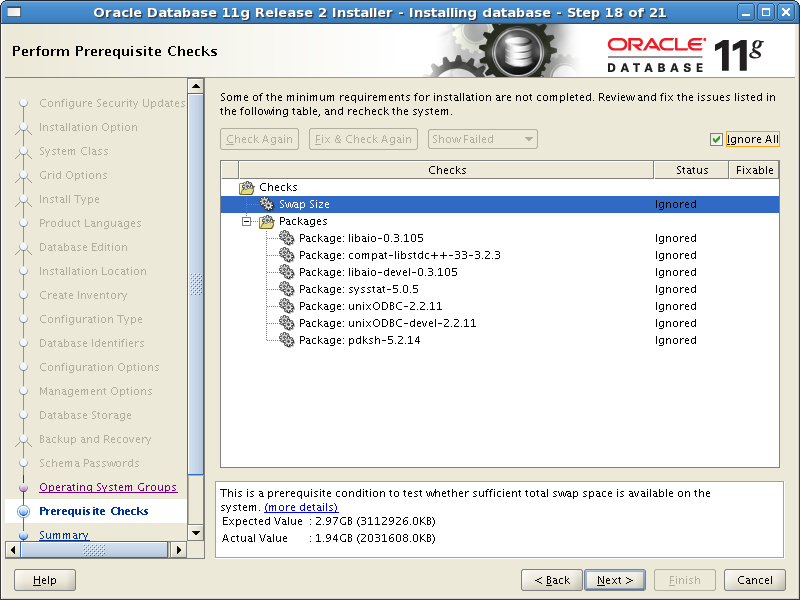Click the vertical scrollbar thumb in step list
This screenshot has width=800, height=600.
pos(196,284)
